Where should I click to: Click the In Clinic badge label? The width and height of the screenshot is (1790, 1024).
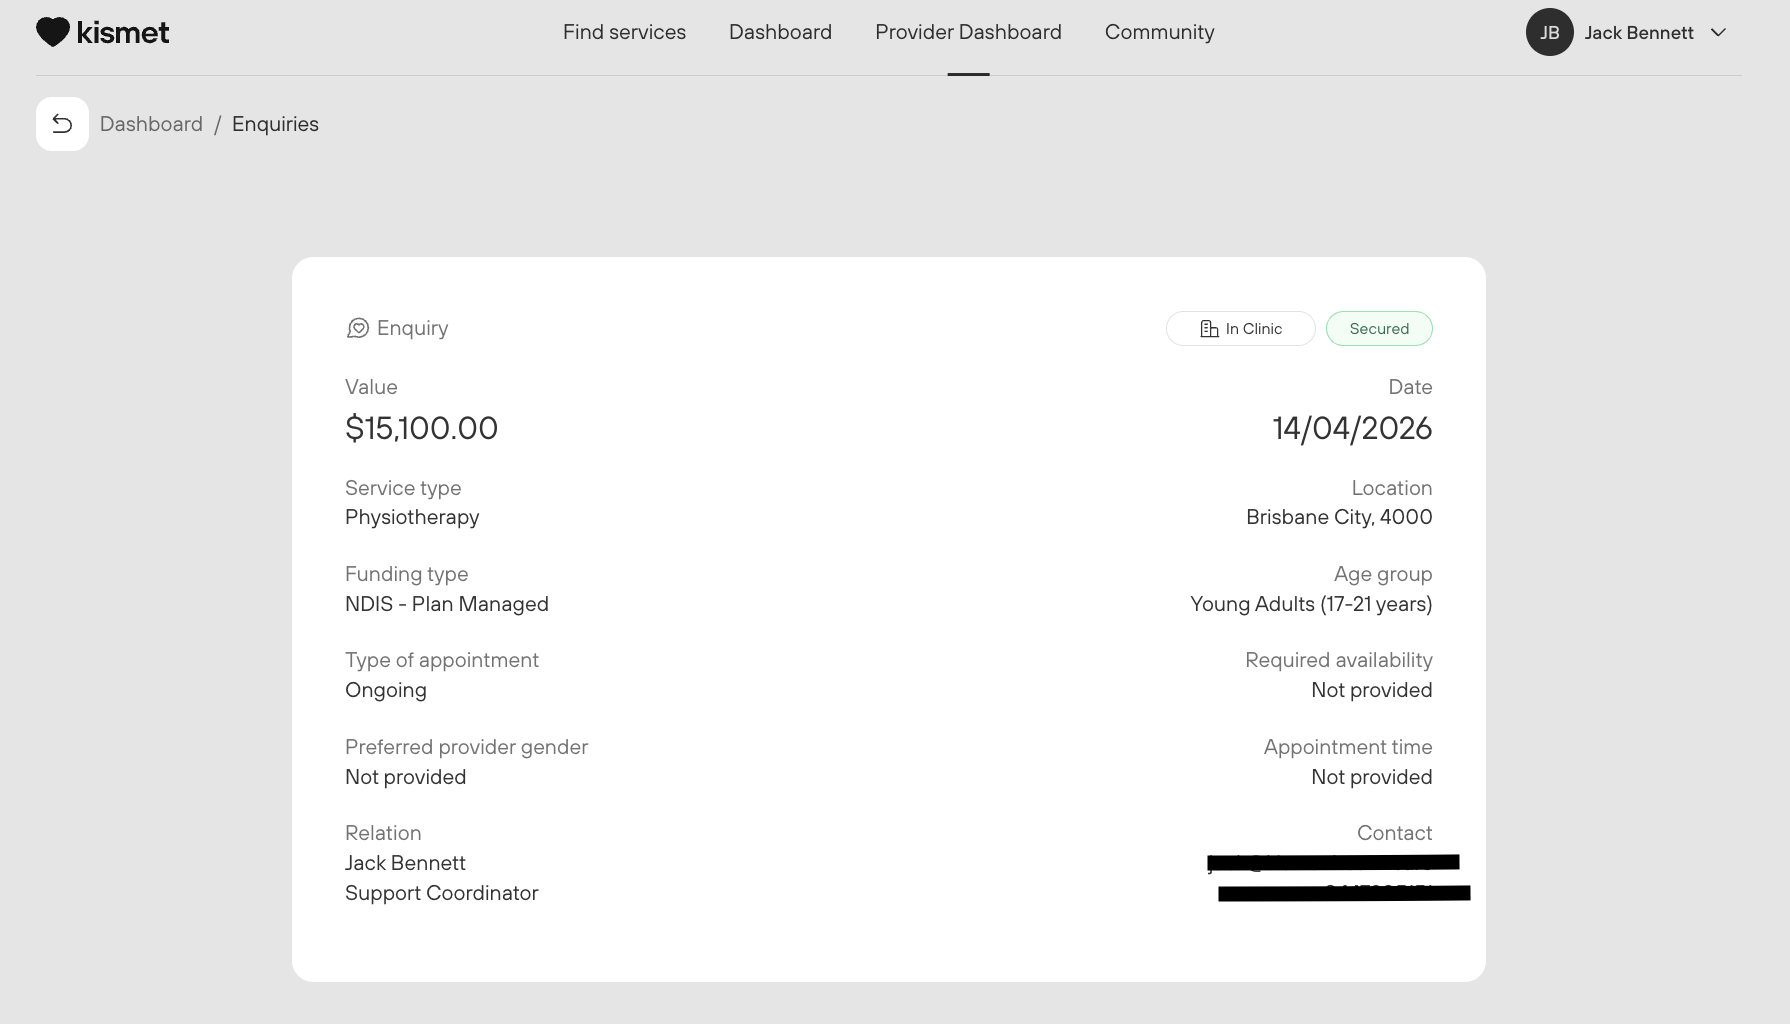(x=1254, y=329)
